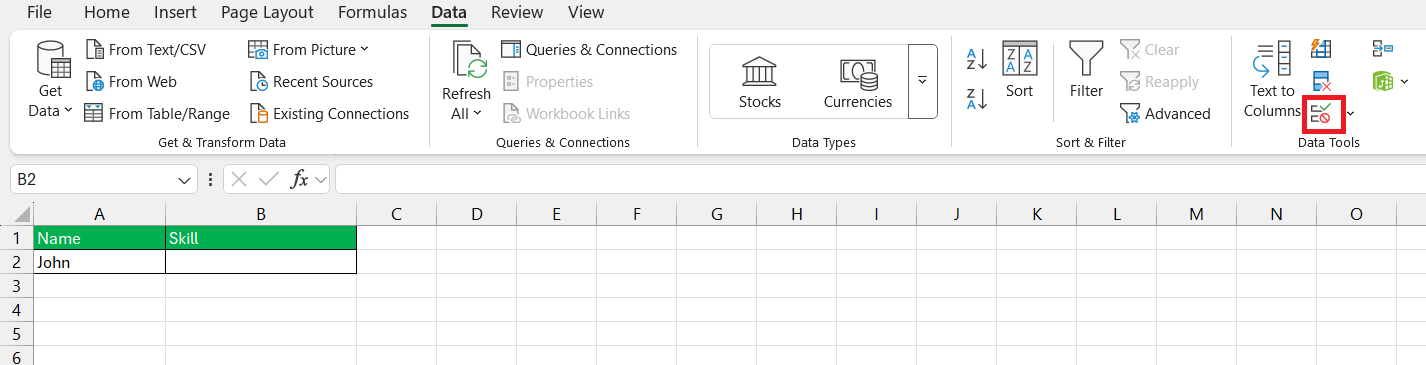Select empty cell B2
1426x365 pixels.
pyautogui.click(x=261, y=262)
